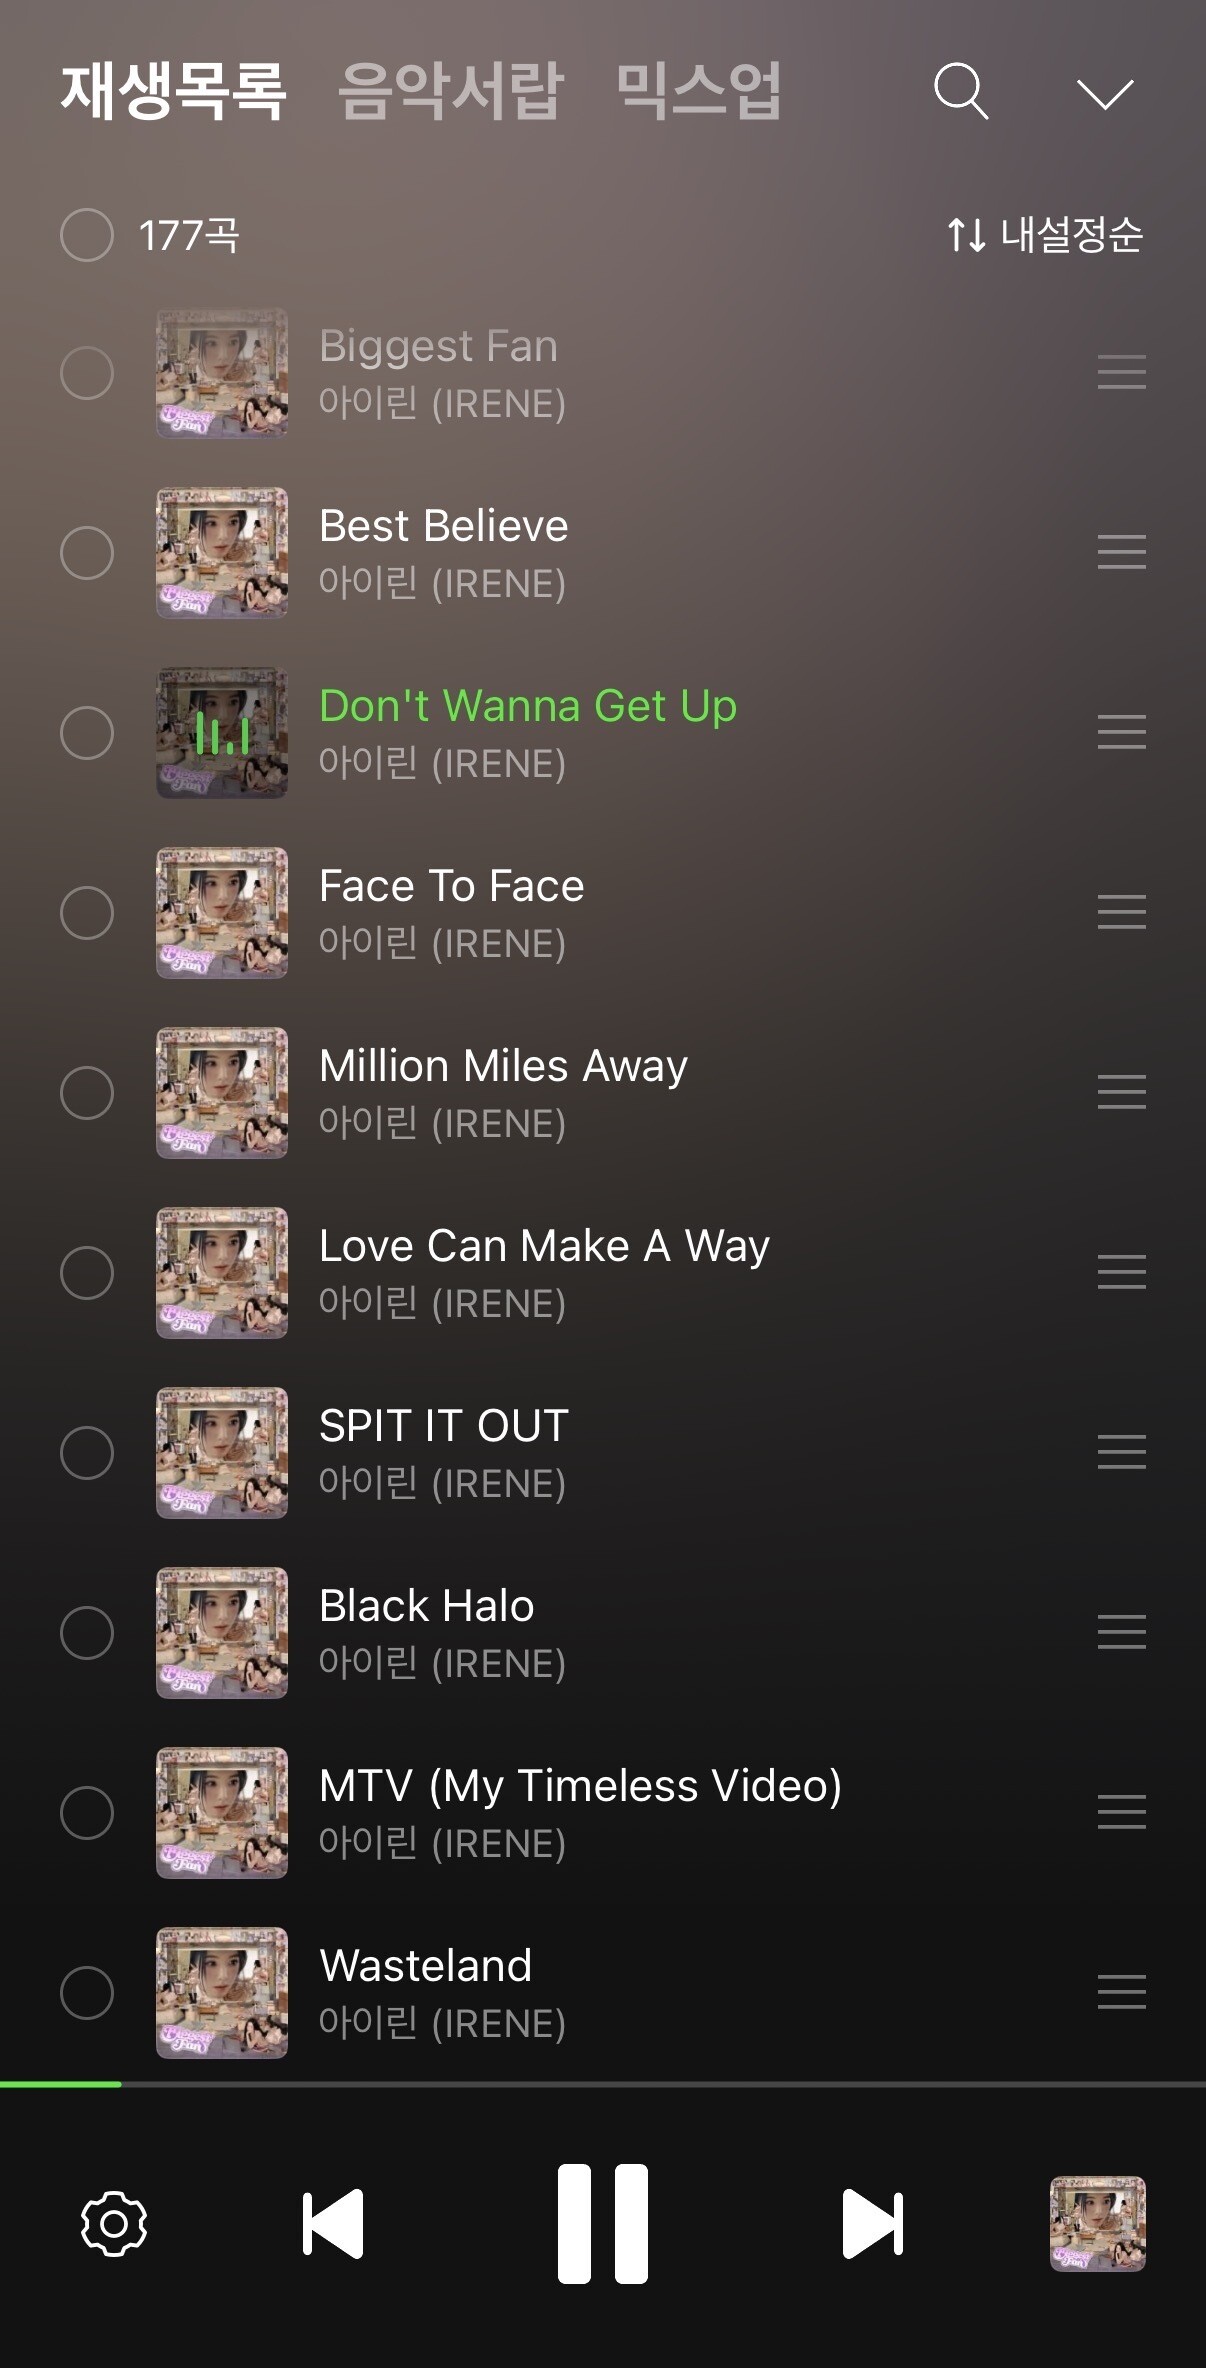Pause the current song
This screenshot has width=1206, height=2368.
coord(603,2223)
